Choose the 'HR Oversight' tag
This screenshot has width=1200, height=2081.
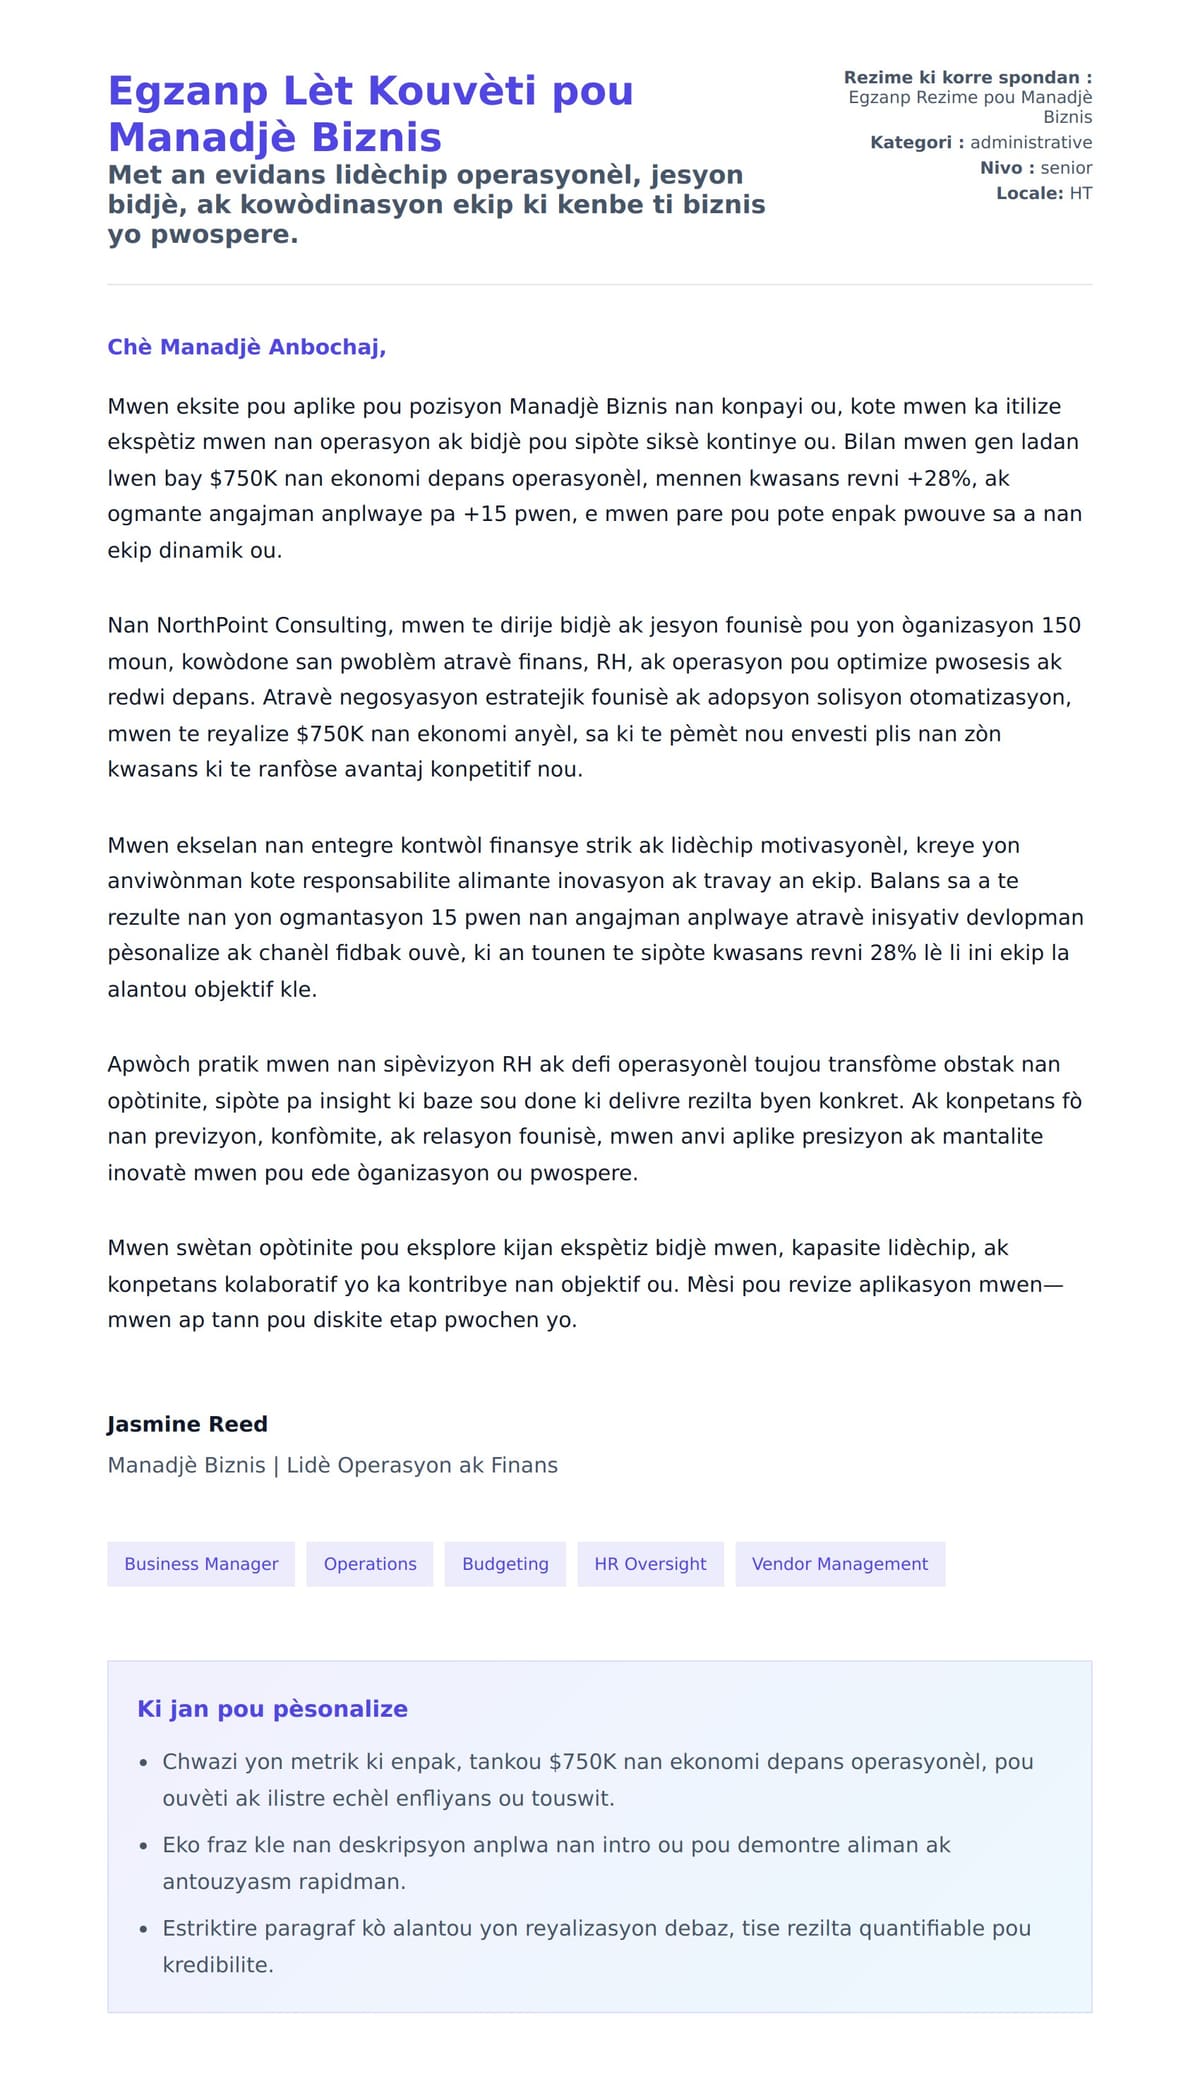tap(650, 1564)
